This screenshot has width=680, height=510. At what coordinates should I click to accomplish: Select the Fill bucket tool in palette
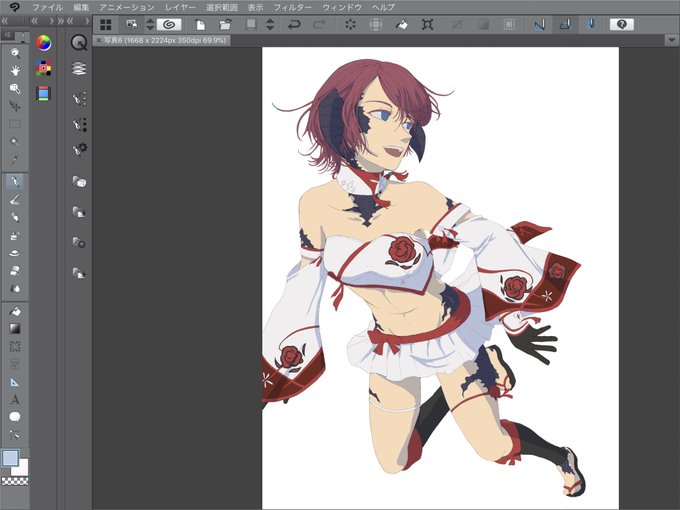(15, 311)
